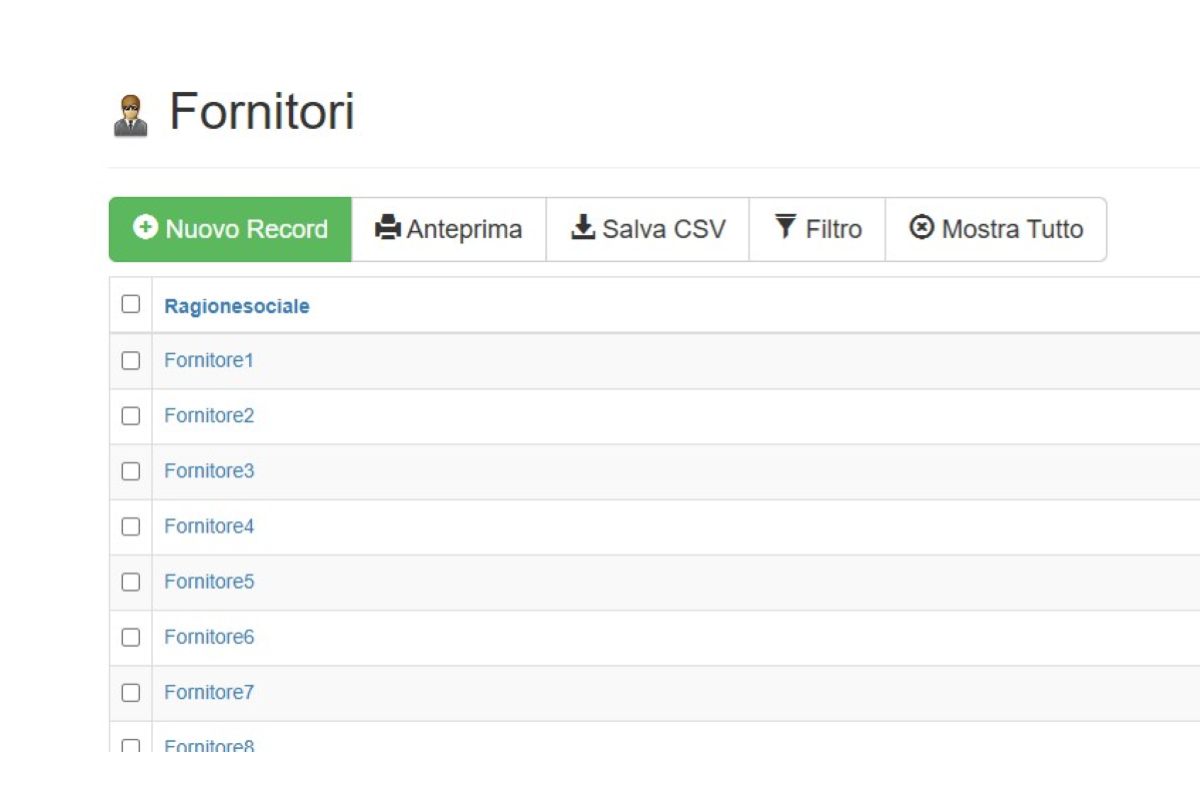Sort by the Ragionesociale column header
Screen dimensions: 1200x800
[x=237, y=306]
